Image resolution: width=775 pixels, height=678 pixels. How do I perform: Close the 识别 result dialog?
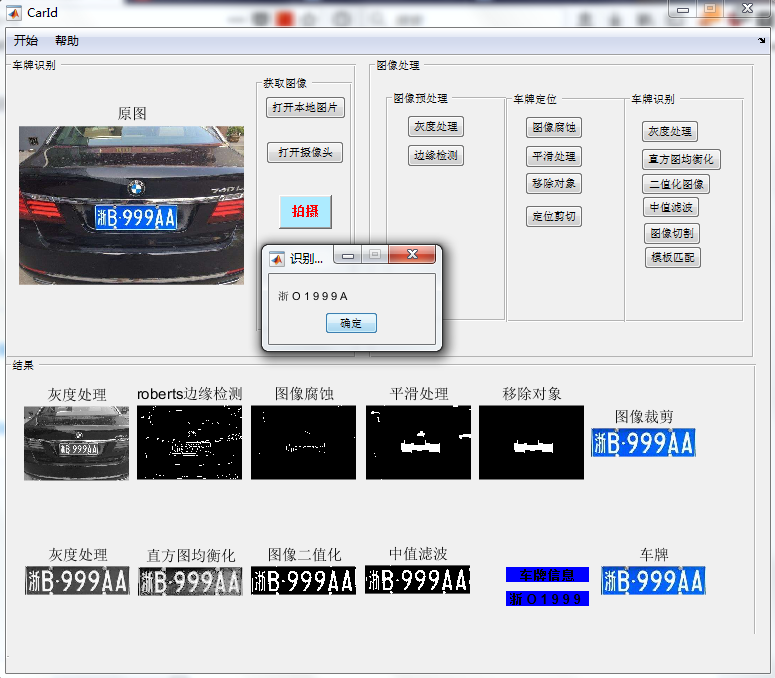click(x=412, y=254)
